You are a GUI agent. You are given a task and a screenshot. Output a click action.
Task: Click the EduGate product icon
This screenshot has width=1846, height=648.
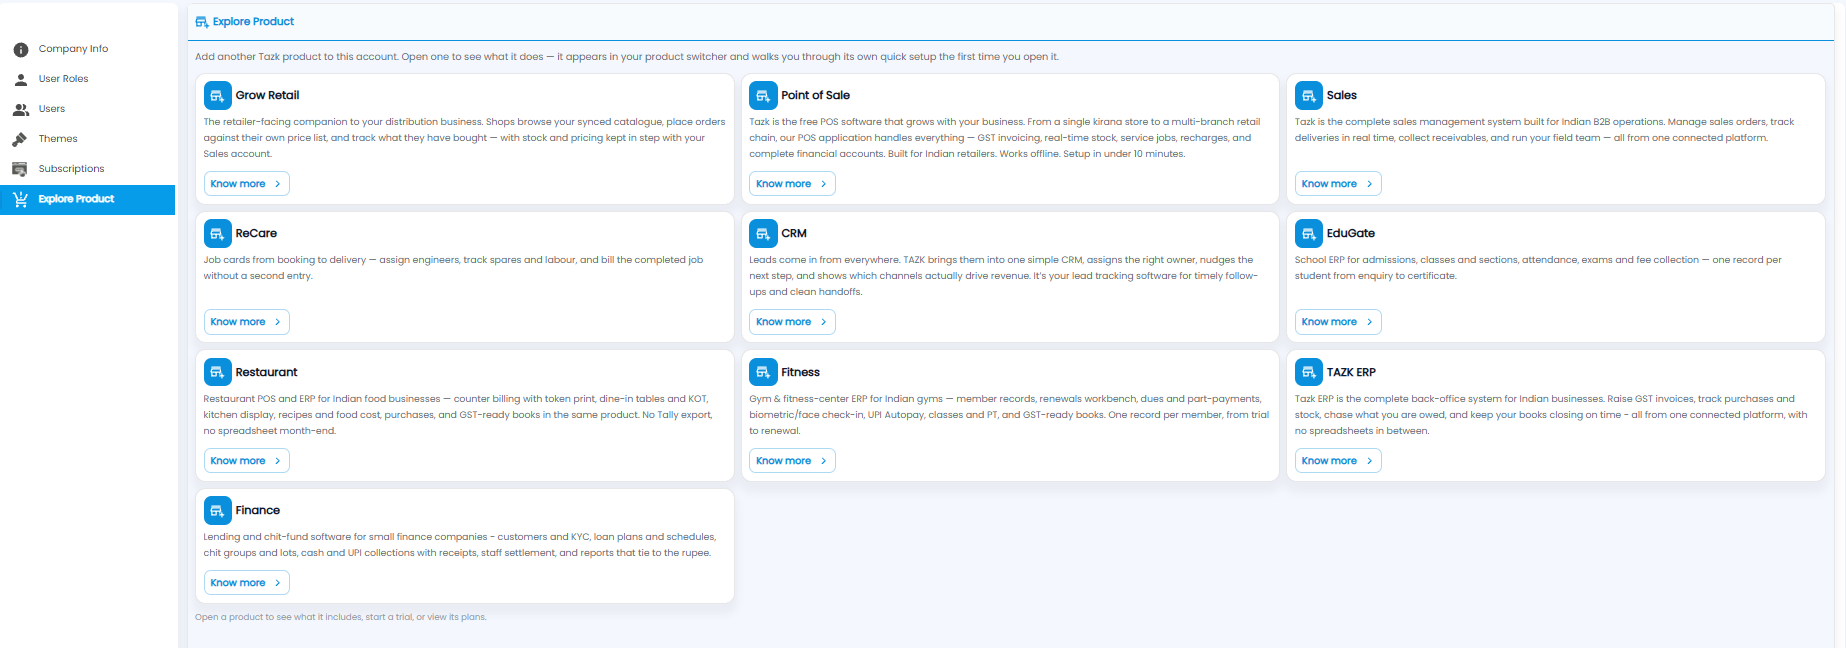tap(1309, 233)
